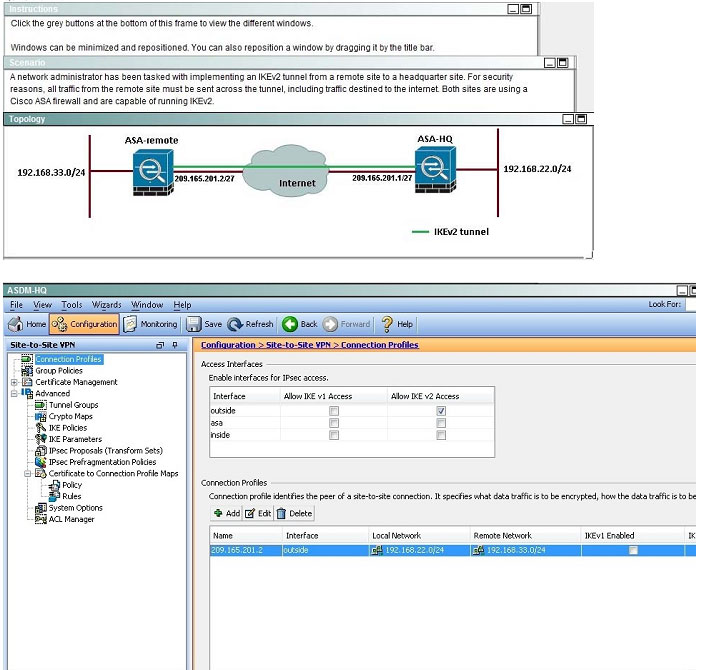Viewport: 703px width, 670px height.
Task: Enable IKE v1 access on inside interface
Action: click(x=334, y=435)
